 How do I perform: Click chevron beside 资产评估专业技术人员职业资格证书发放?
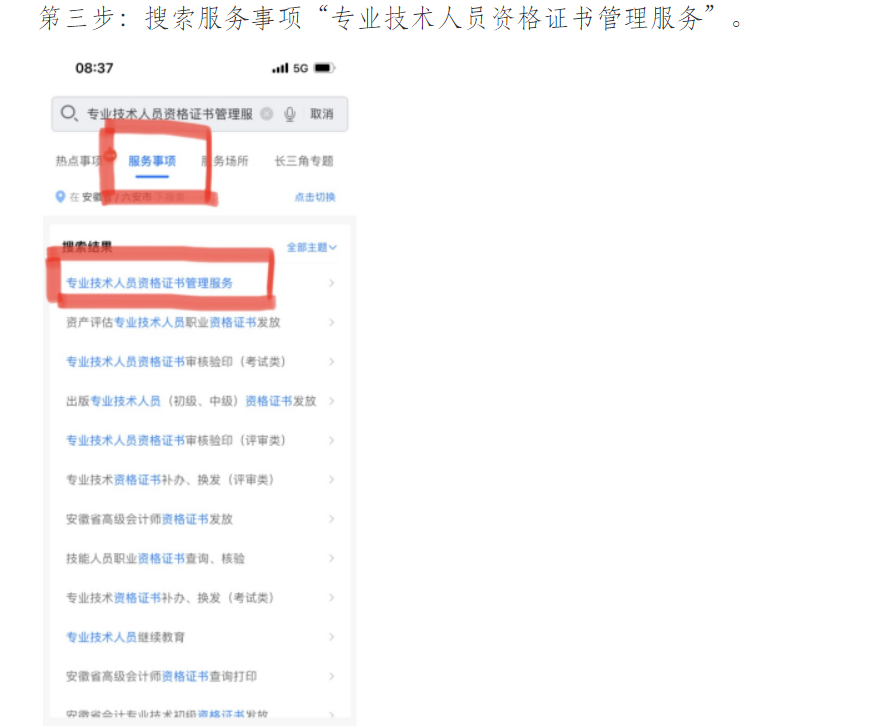(x=331, y=322)
